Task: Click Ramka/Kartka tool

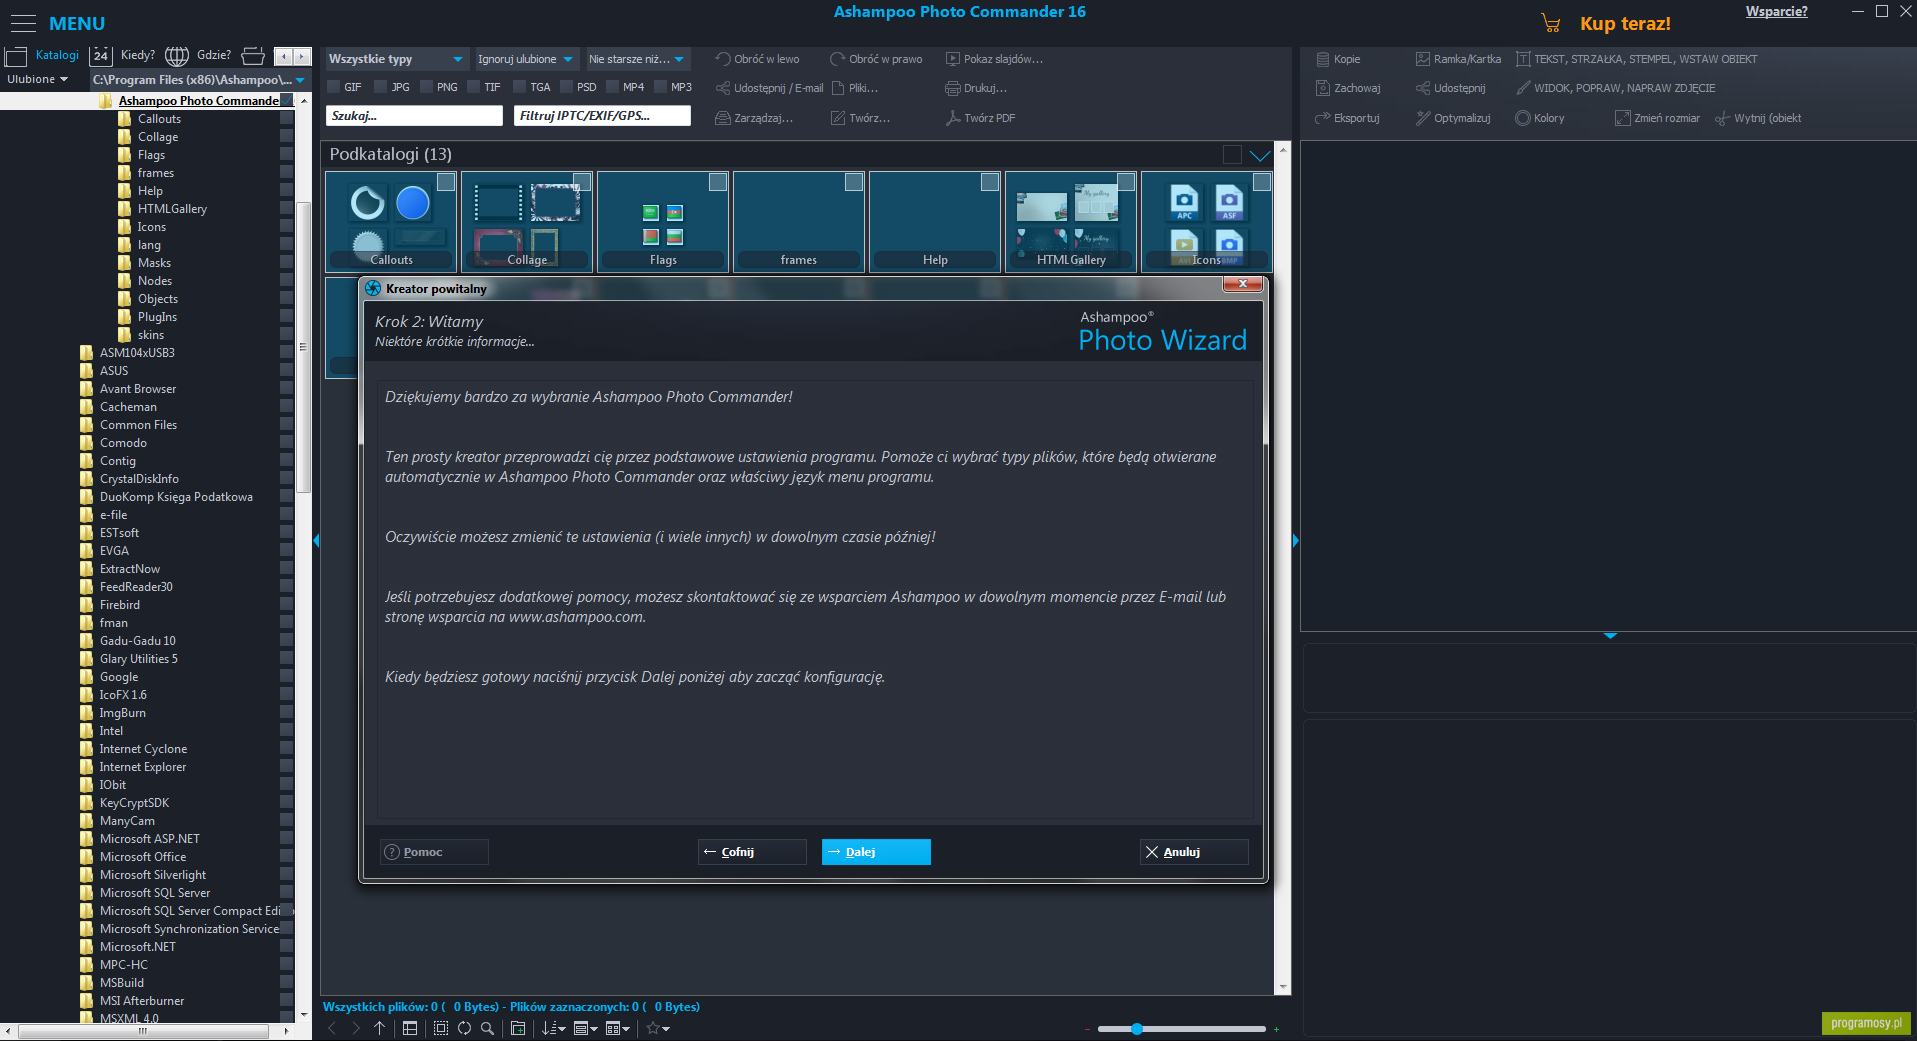Action: click(1458, 59)
